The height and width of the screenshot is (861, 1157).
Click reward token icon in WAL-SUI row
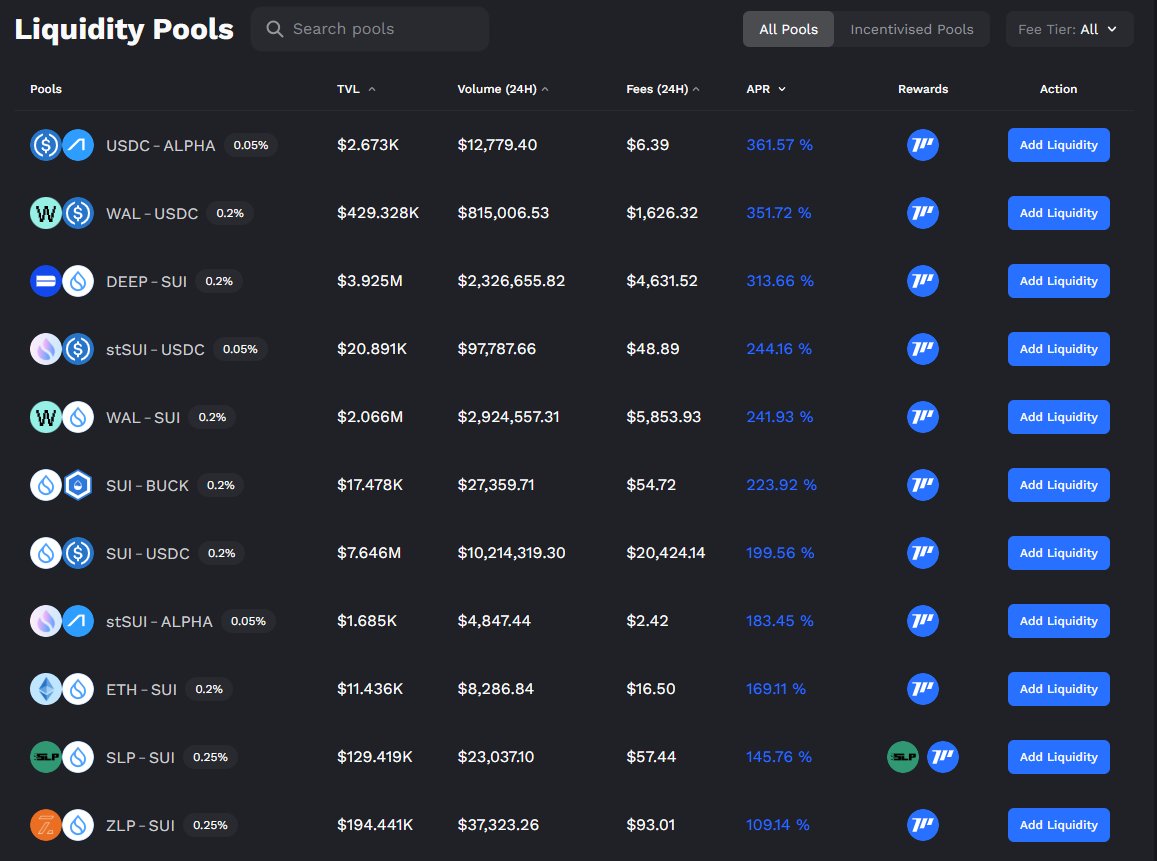pos(922,417)
